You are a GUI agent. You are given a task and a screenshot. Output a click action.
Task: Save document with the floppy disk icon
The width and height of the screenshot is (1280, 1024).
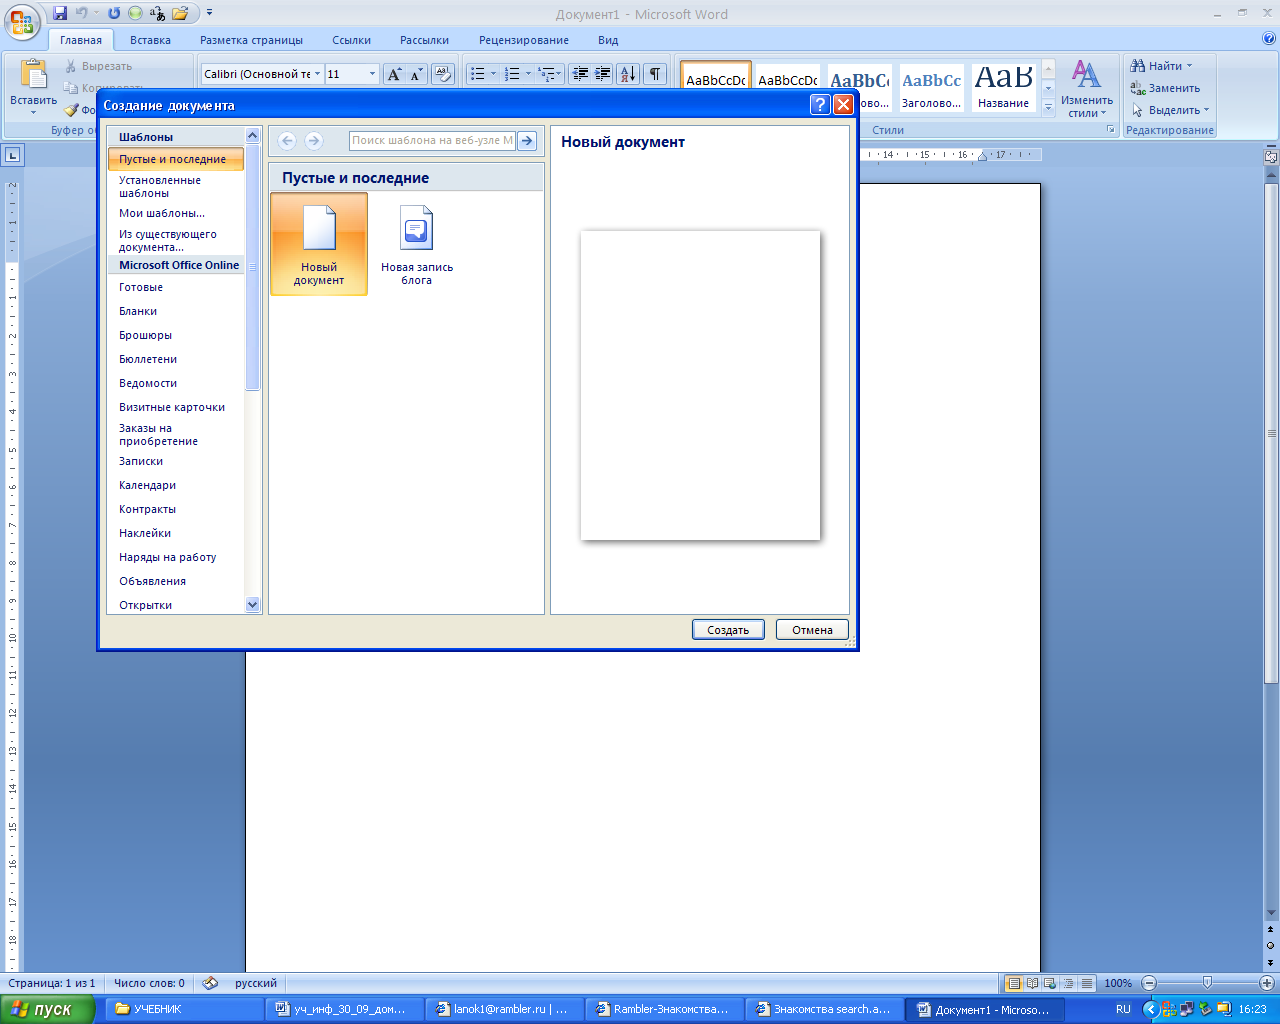click(60, 13)
